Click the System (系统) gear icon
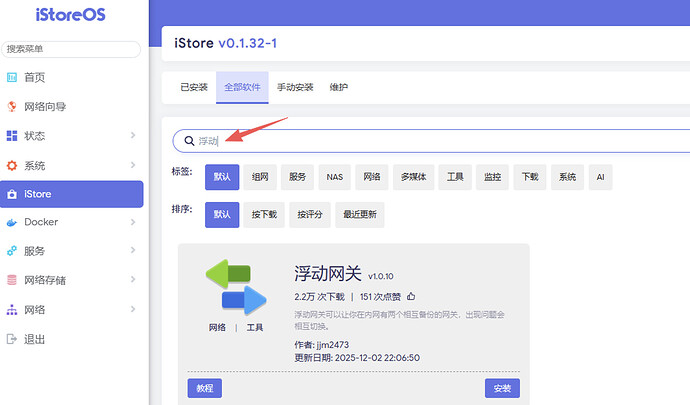Image resolution: width=690 pixels, height=405 pixels. pos(12,166)
